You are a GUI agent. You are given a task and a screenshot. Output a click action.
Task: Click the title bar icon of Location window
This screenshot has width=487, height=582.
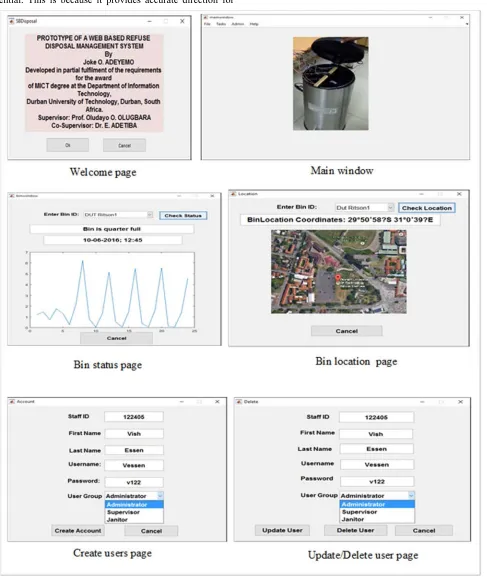pos(233,194)
